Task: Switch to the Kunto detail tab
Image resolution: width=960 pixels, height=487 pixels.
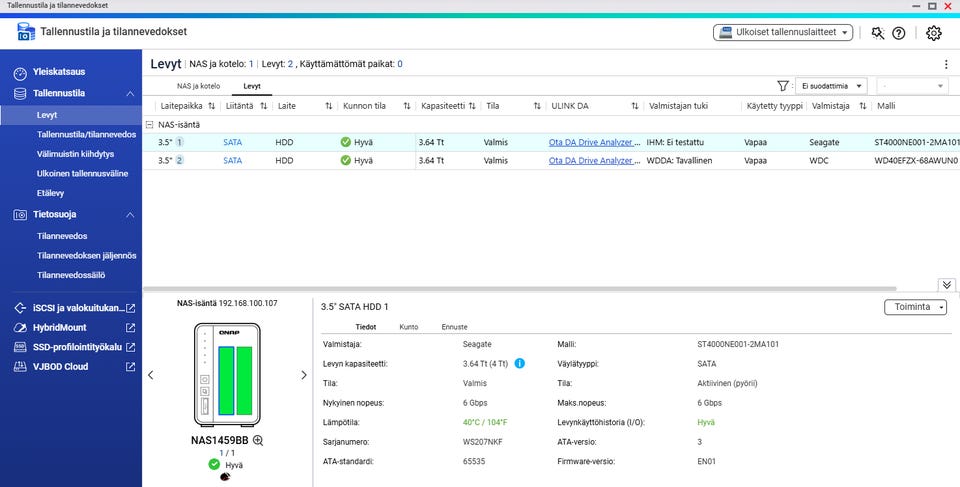Action: pos(408,327)
